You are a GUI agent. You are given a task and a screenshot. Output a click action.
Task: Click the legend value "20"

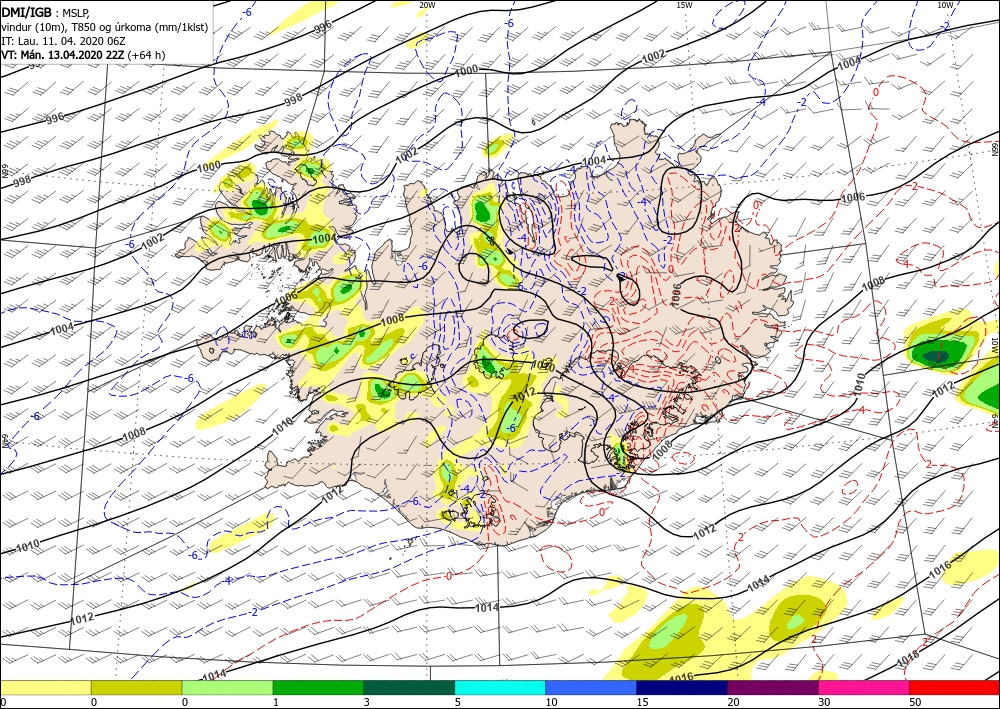(733, 702)
